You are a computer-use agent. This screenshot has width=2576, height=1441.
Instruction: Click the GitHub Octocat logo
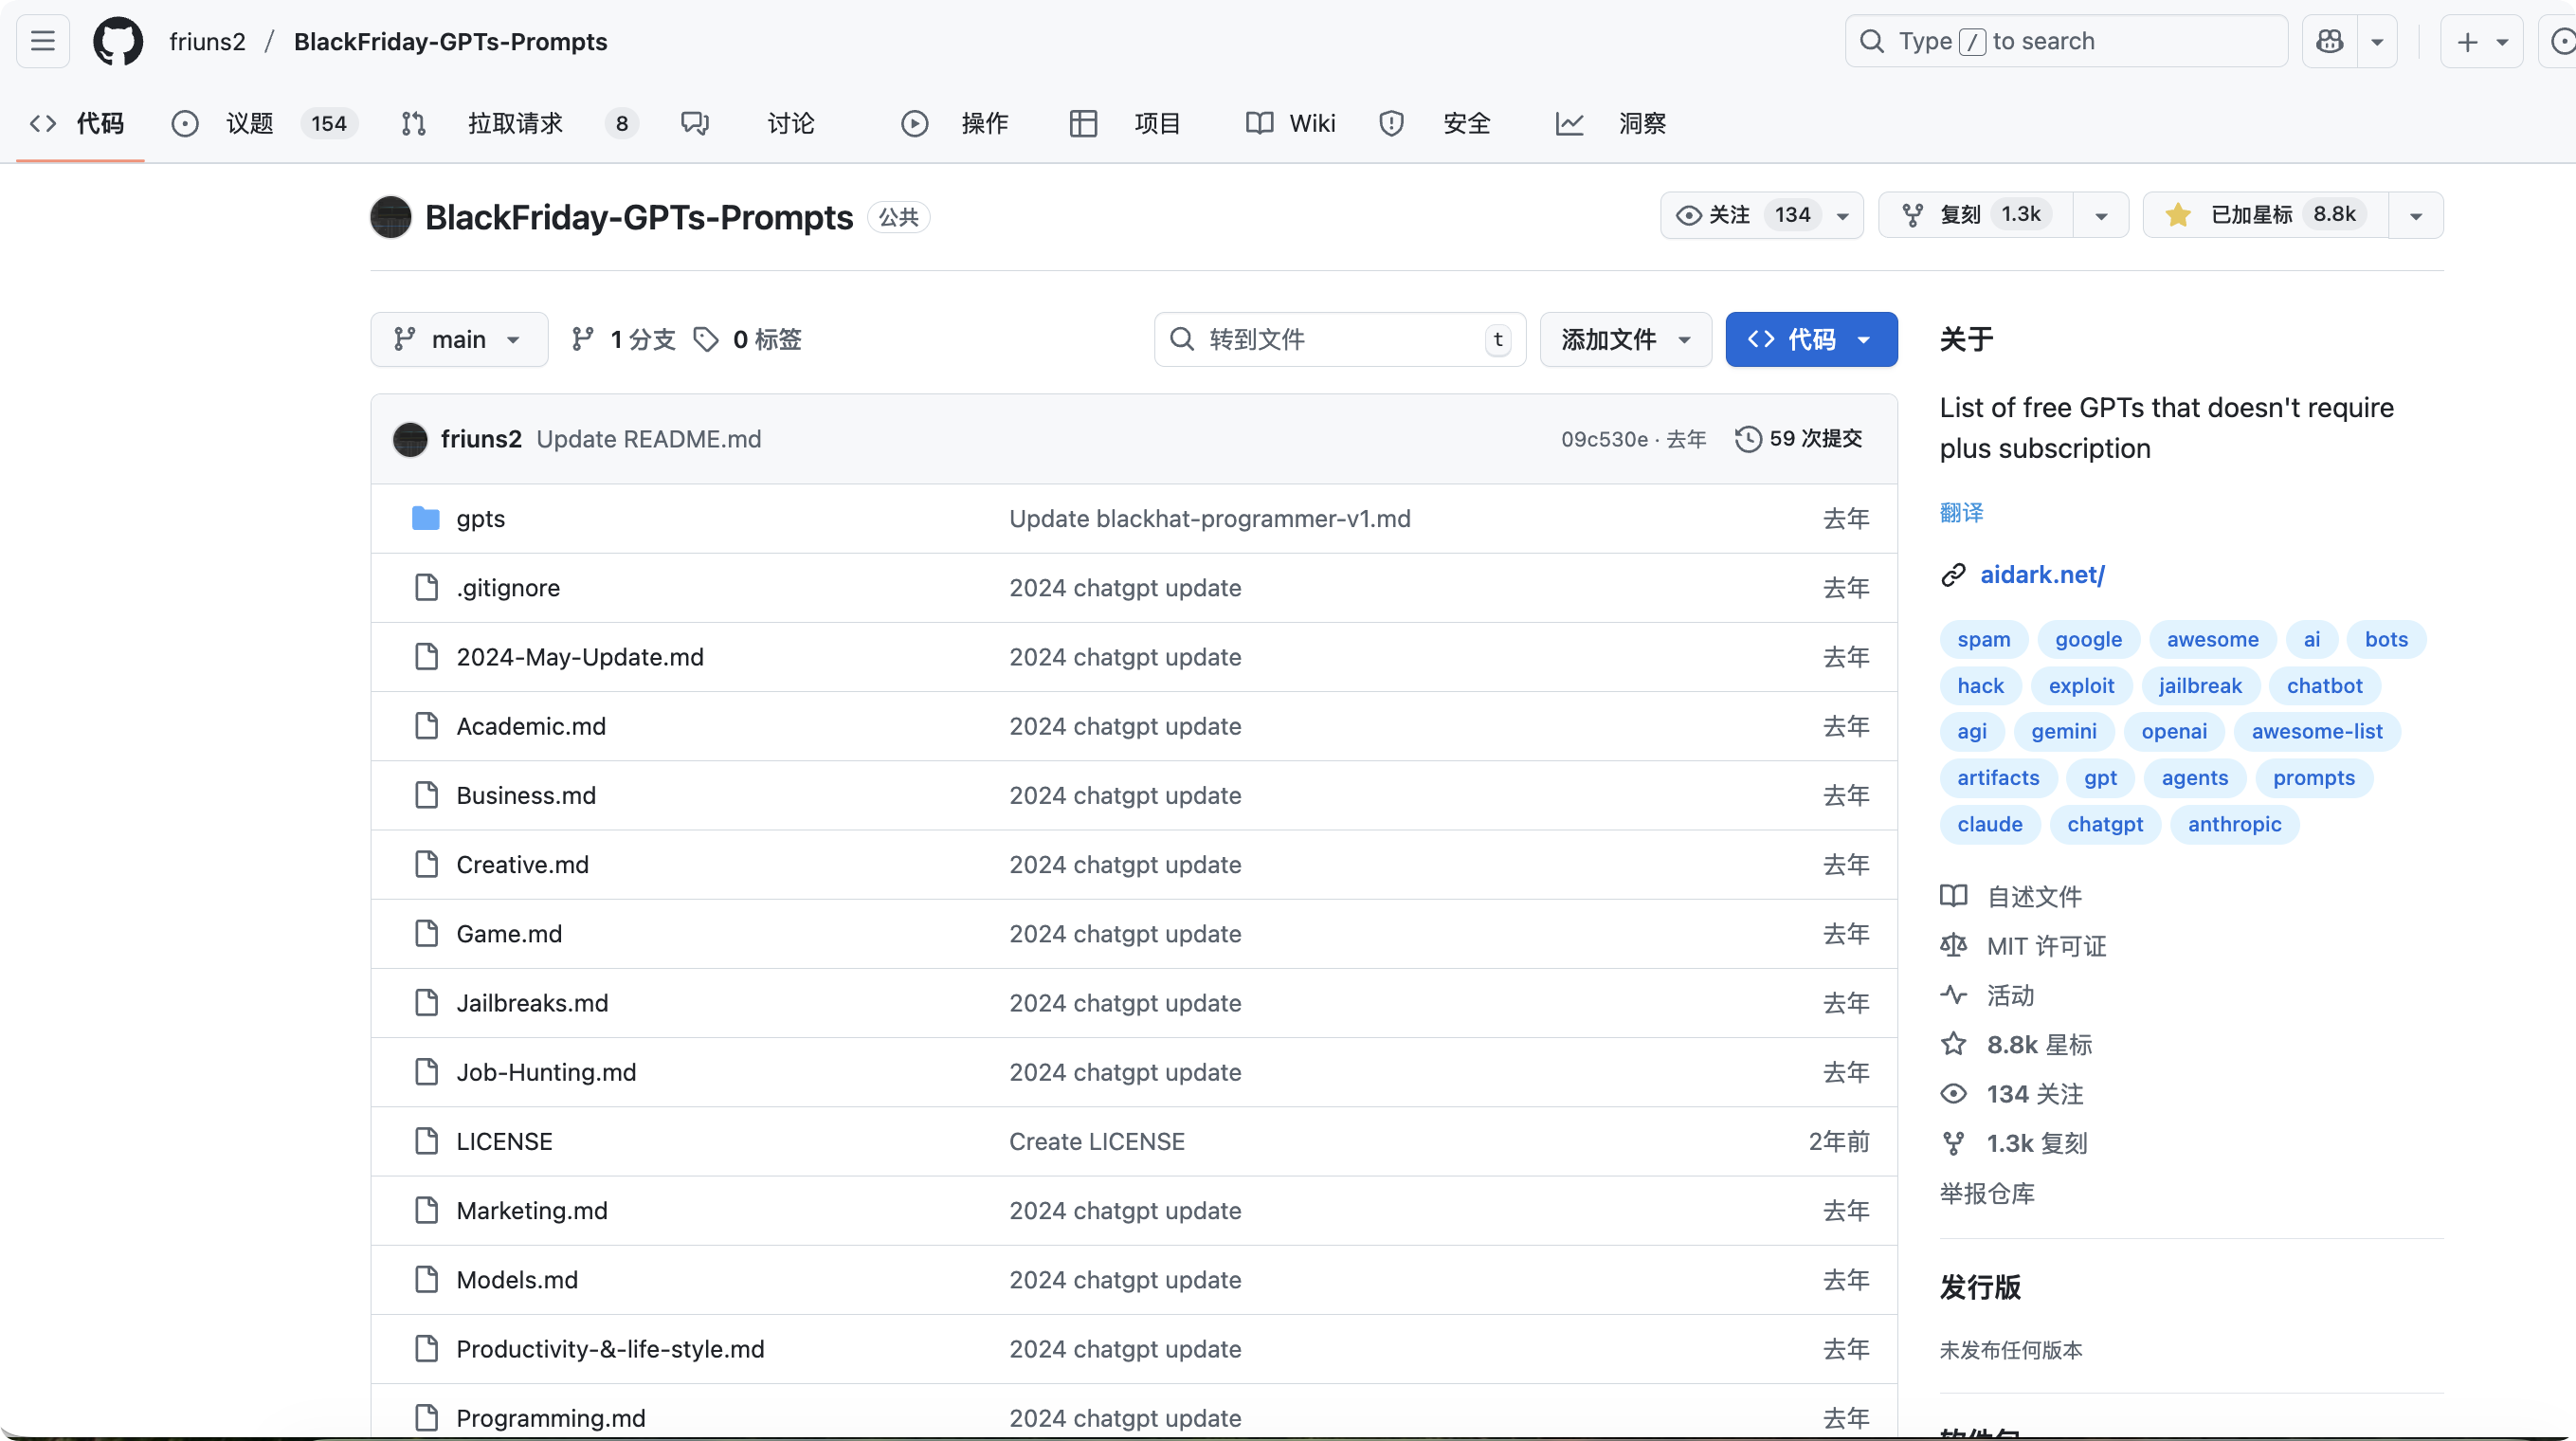click(x=118, y=41)
